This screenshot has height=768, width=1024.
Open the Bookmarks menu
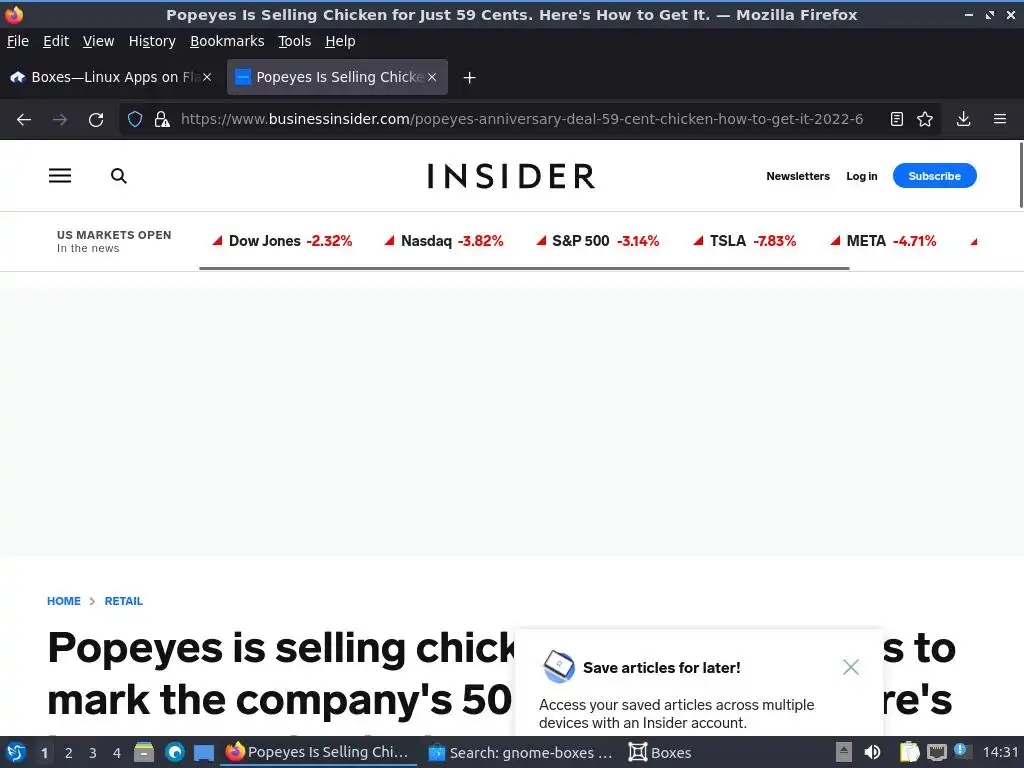point(227,41)
